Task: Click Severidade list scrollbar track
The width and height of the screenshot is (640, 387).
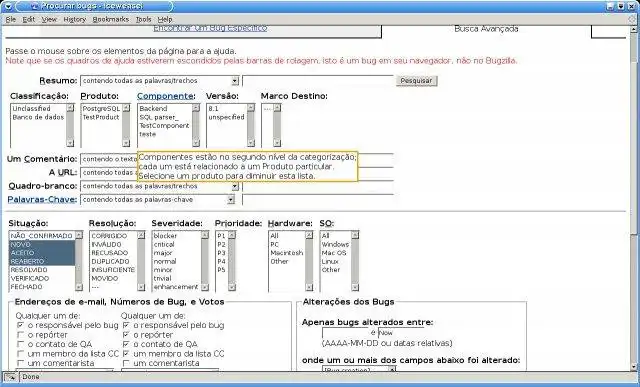Action: [205, 261]
